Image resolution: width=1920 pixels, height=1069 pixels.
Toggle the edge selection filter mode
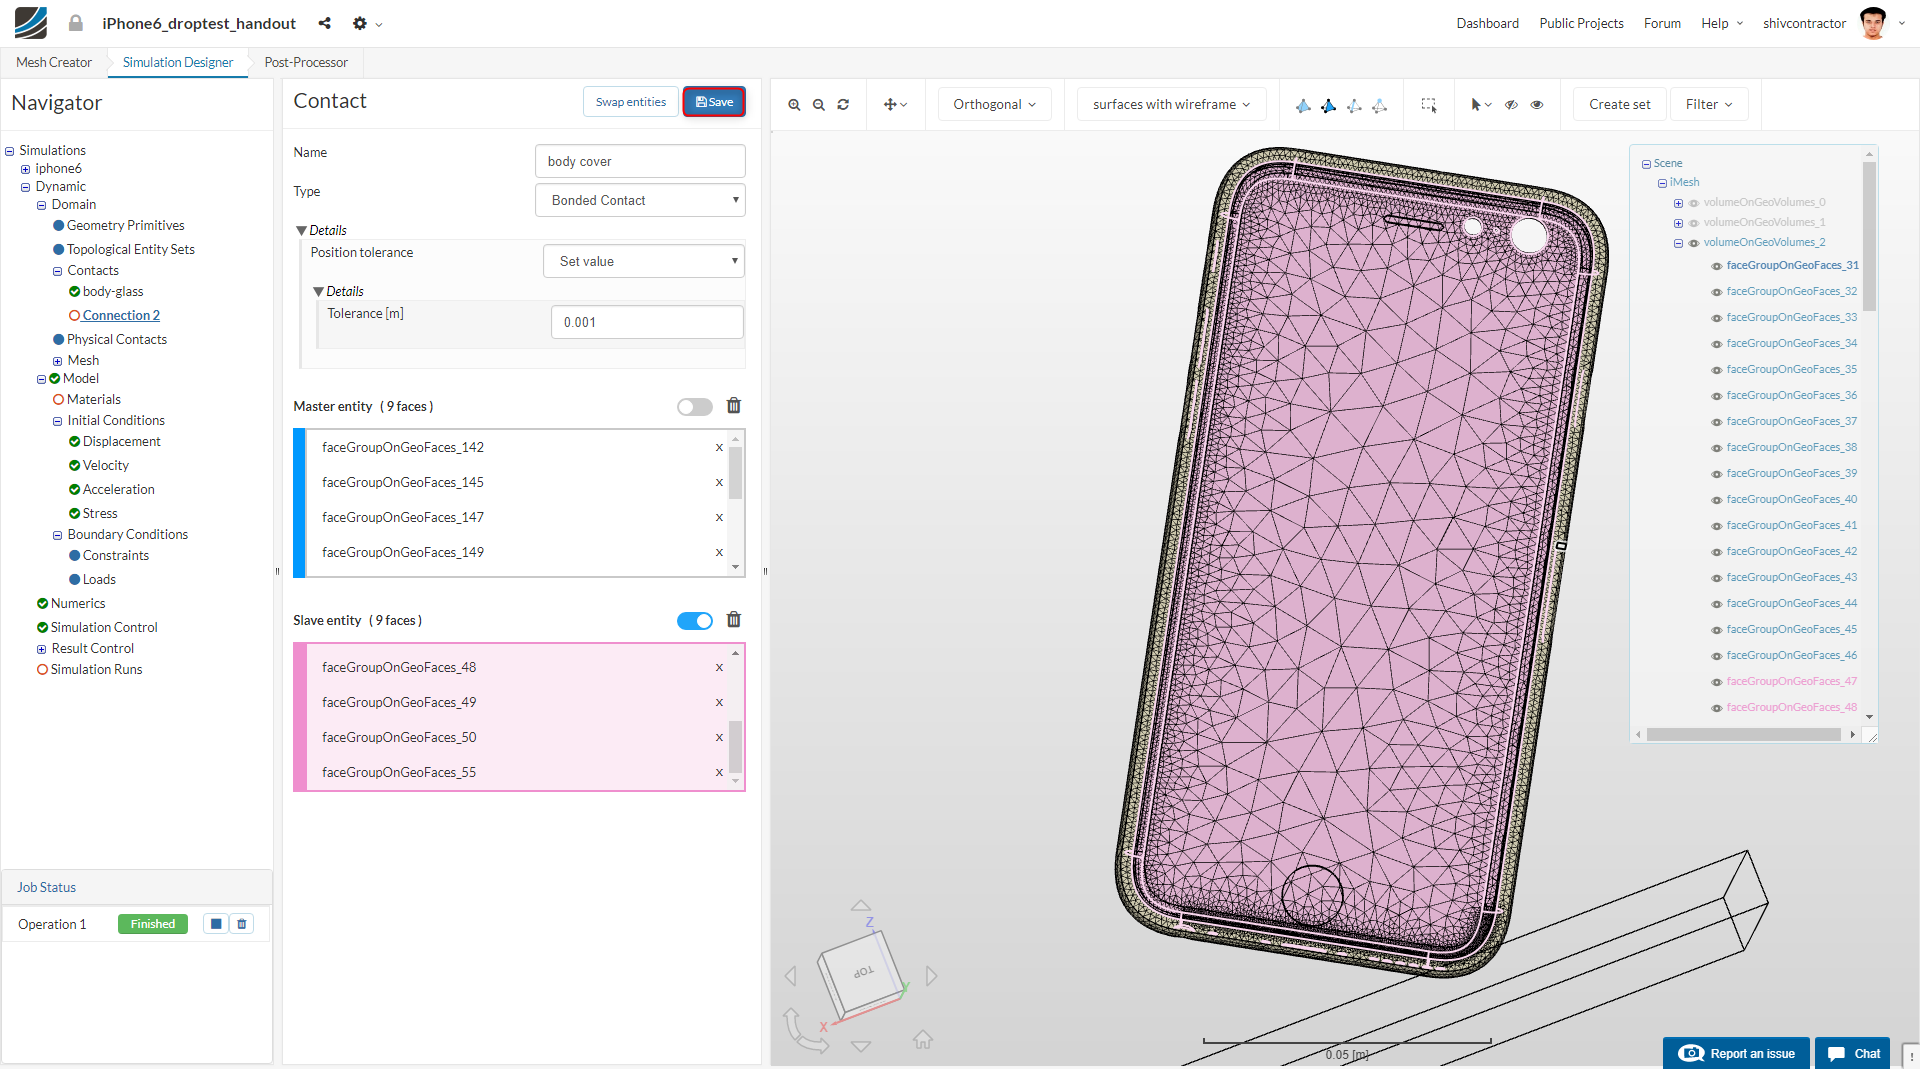[1355, 105]
